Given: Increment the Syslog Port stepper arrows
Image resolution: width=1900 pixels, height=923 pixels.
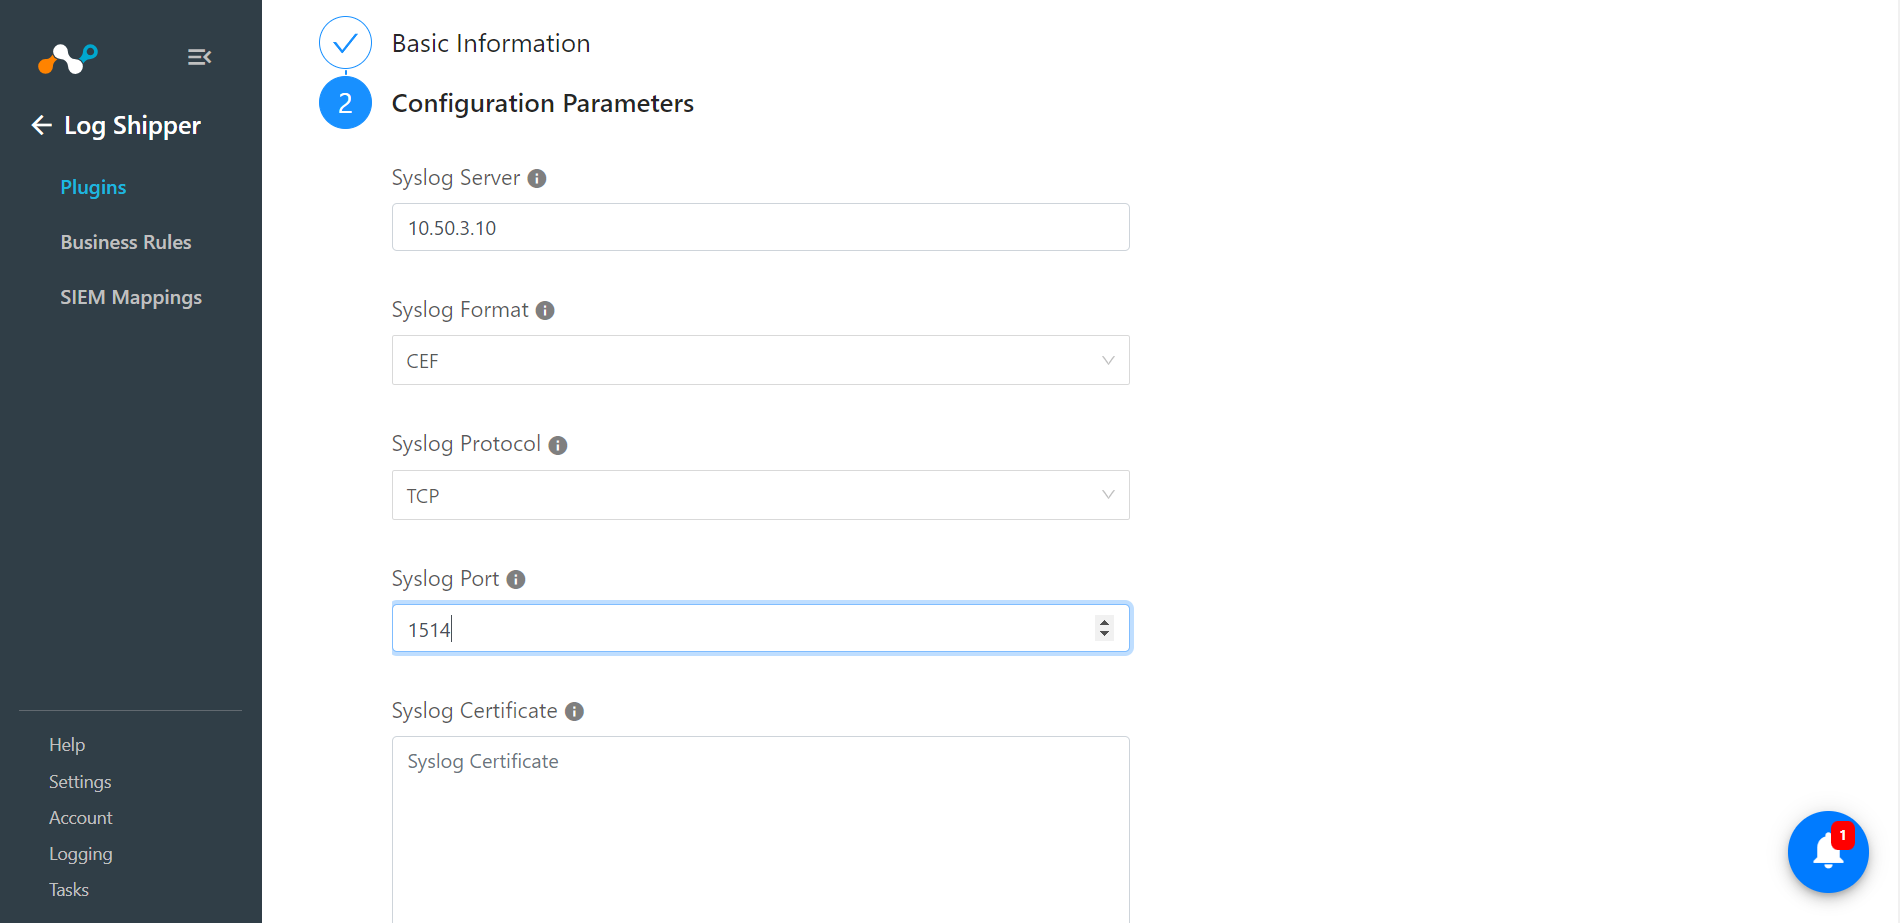Looking at the screenshot, I should (x=1104, y=622).
